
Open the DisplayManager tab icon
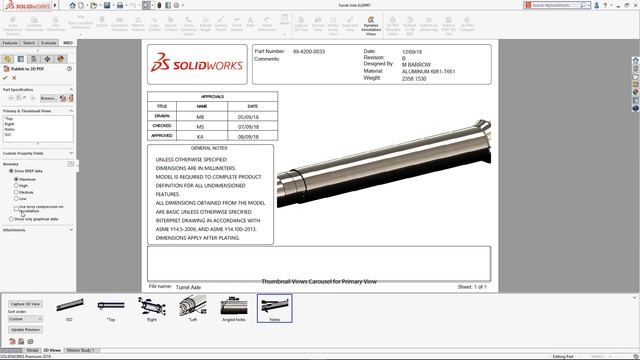[61, 59]
